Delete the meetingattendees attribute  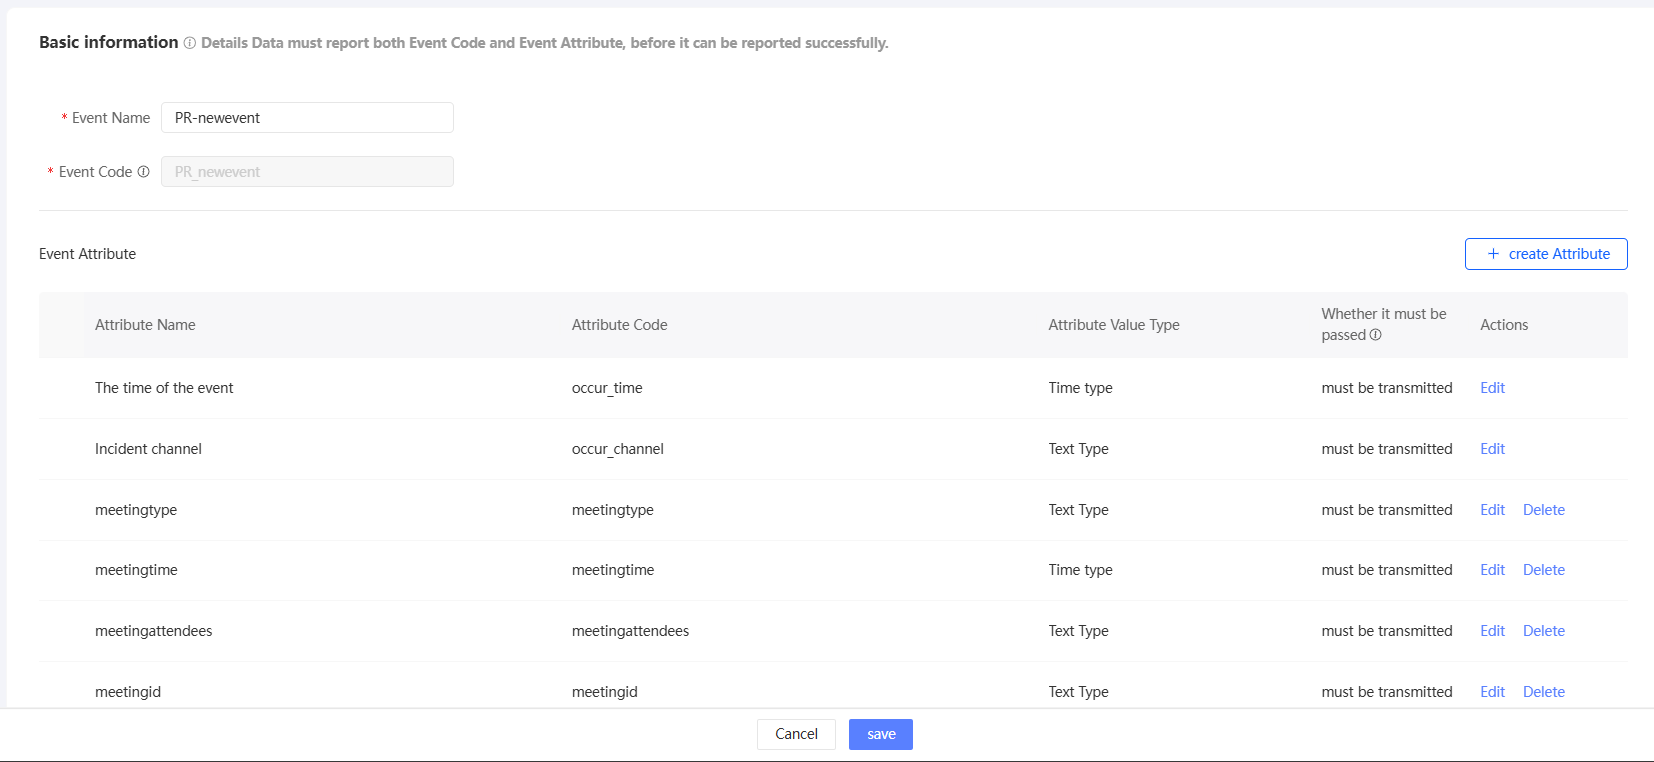[1543, 631]
